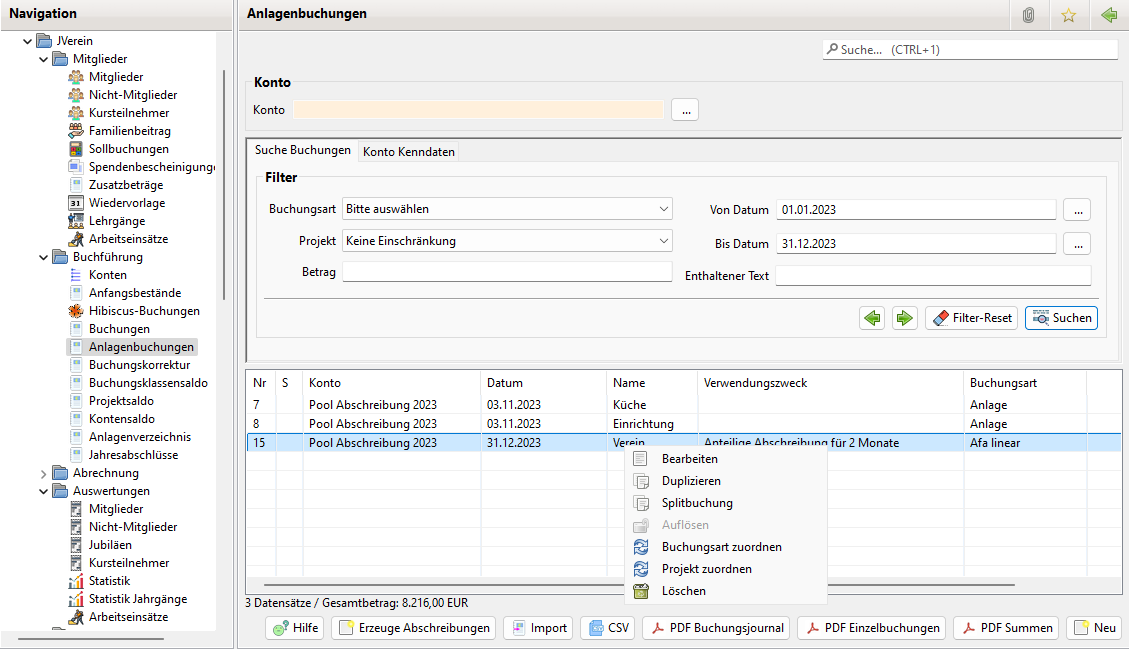Click the horizontal scrollbar under the table
Viewport: 1129px width, 649px height.
pyautogui.click(x=640, y=585)
